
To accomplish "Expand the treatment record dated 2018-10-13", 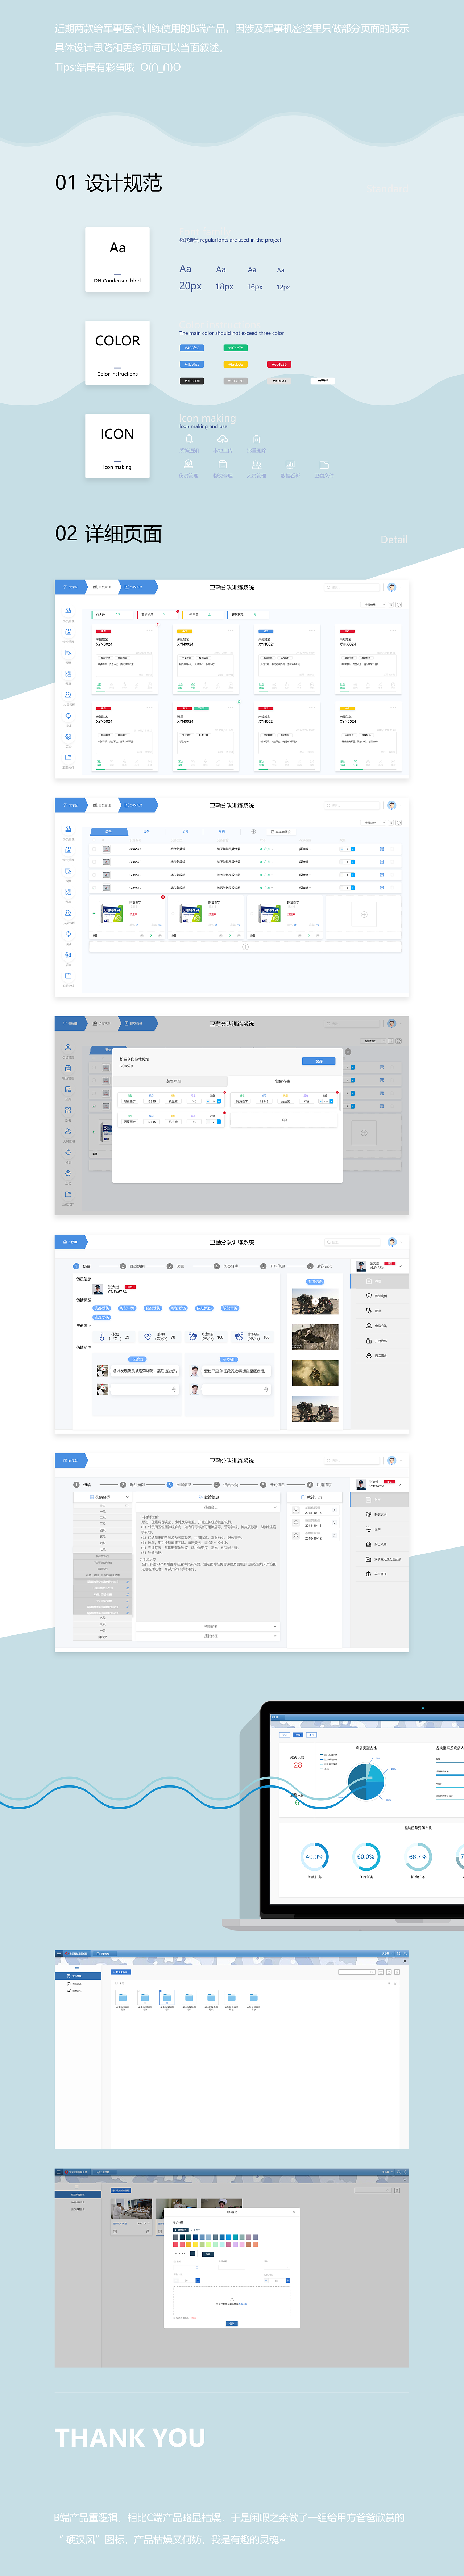I will coord(334,1523).
